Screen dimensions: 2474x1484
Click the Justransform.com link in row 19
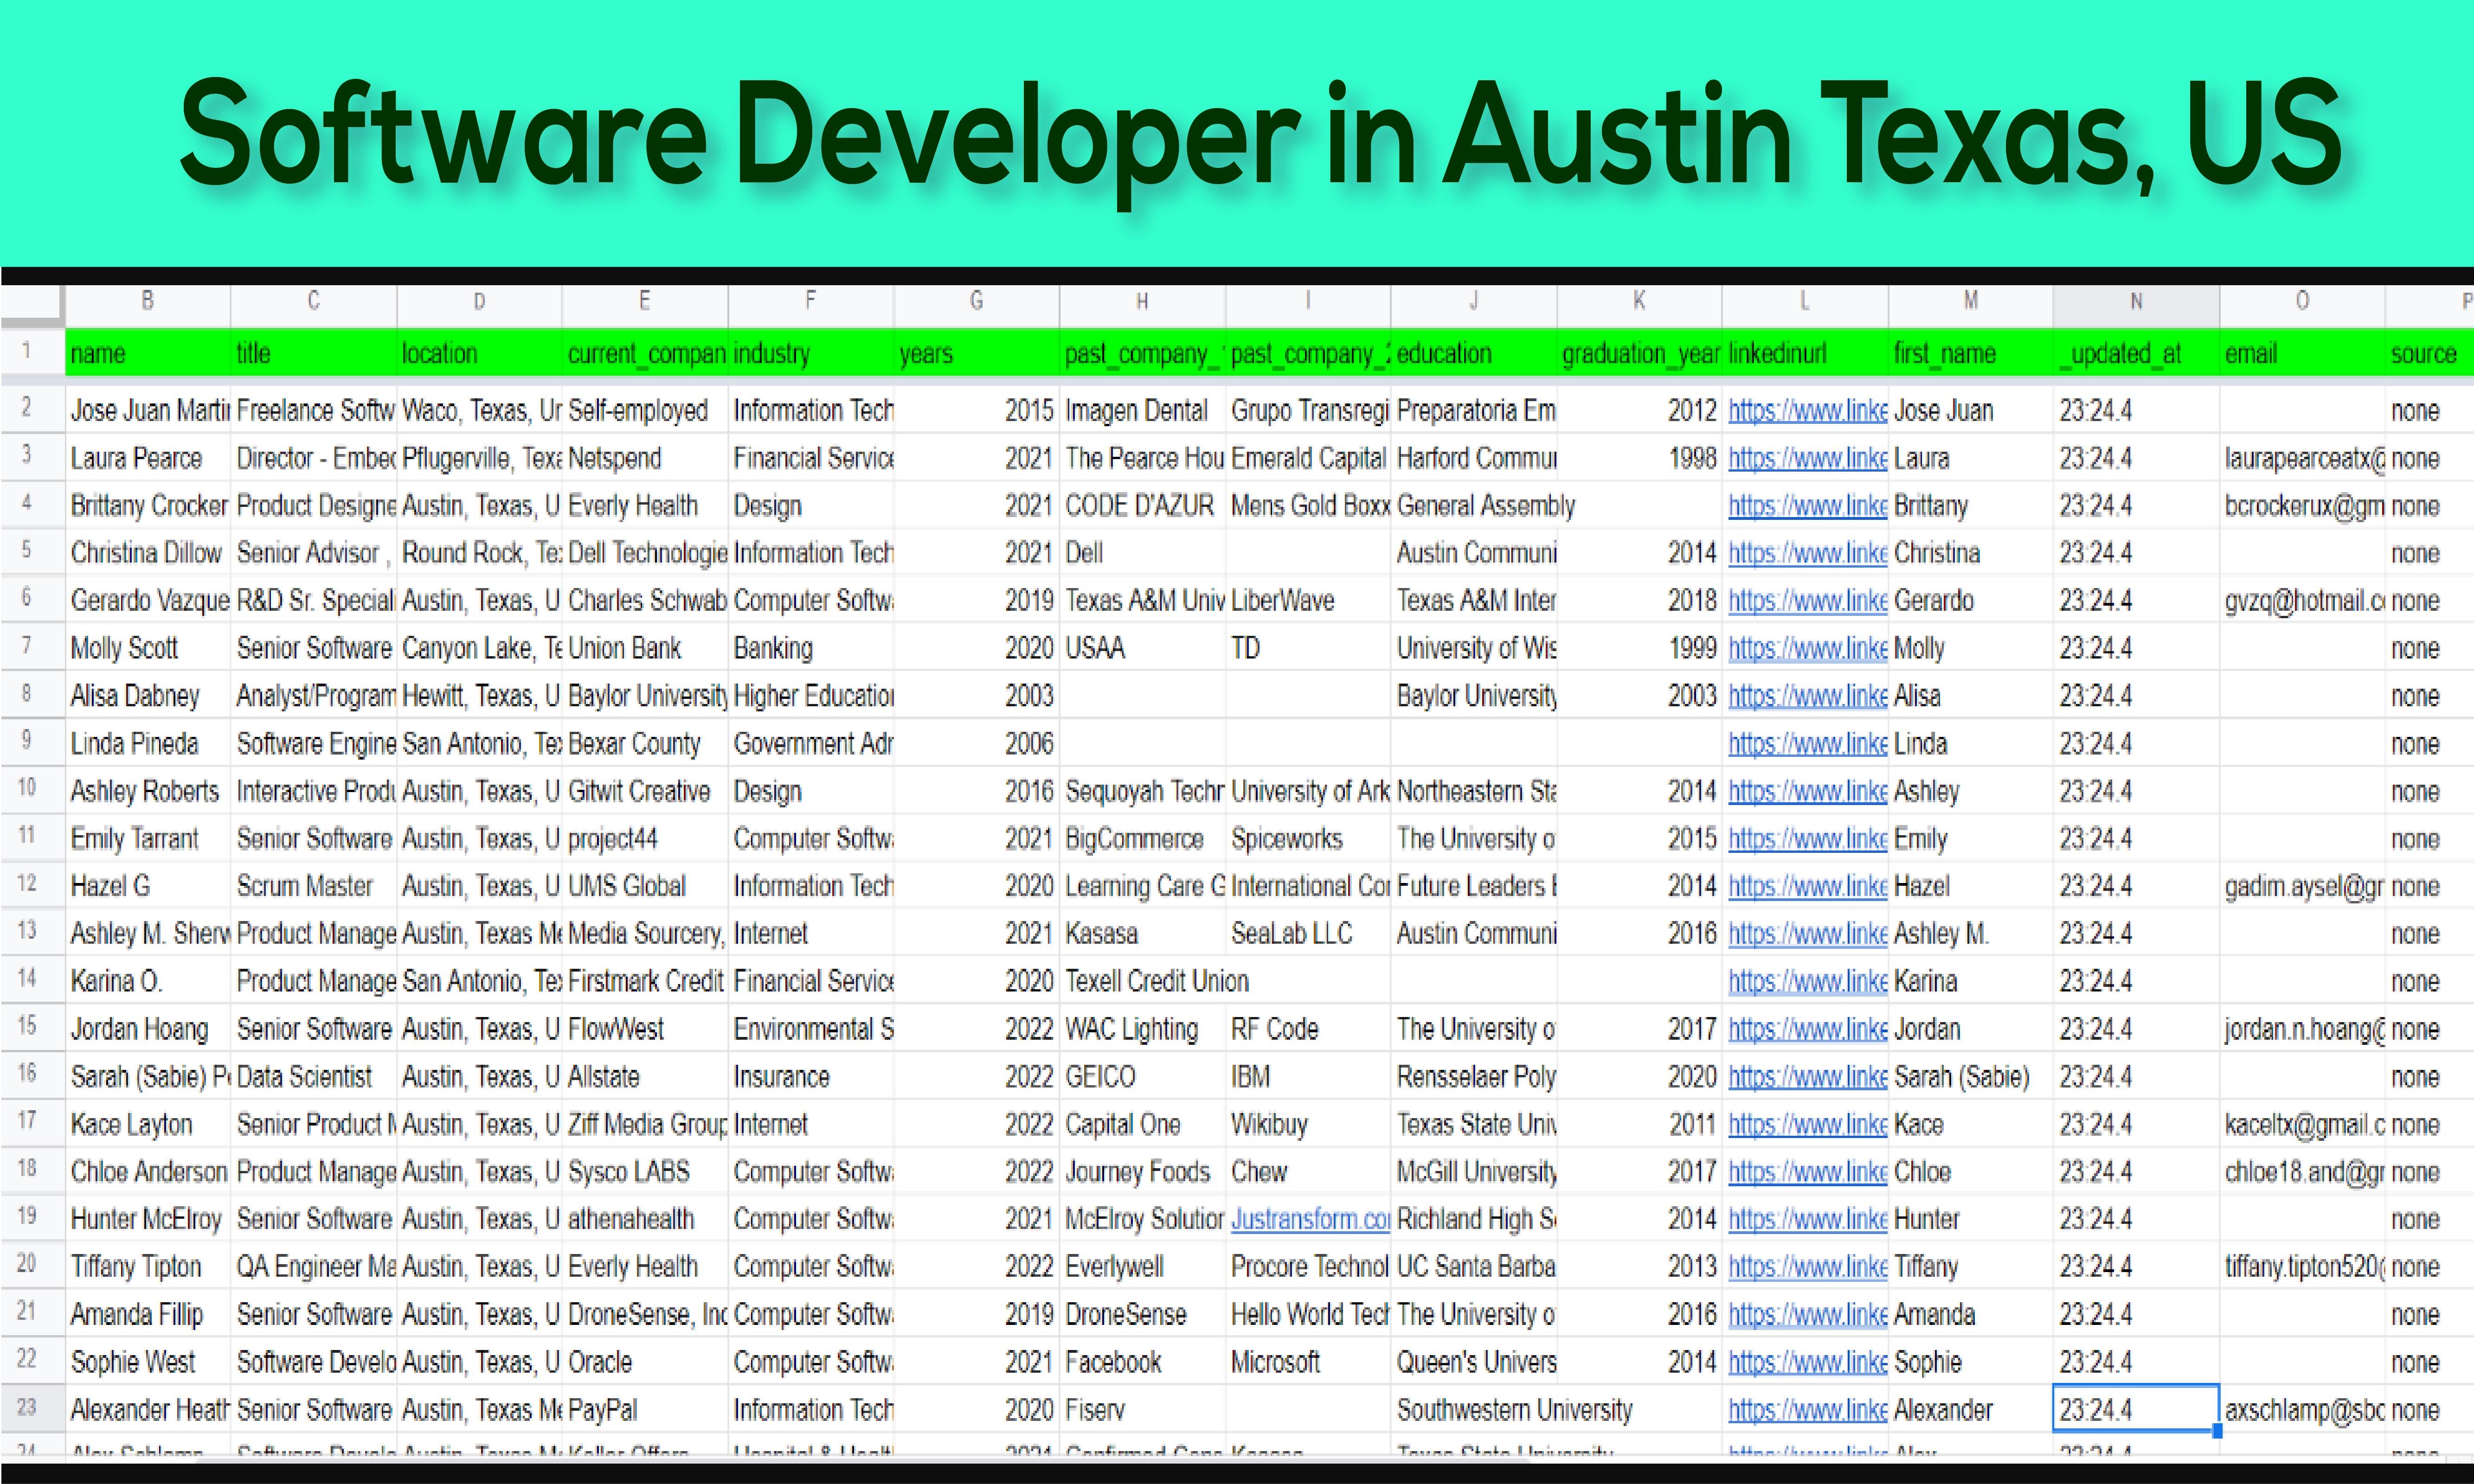pyautogui.click(x=1309, y=1220)
